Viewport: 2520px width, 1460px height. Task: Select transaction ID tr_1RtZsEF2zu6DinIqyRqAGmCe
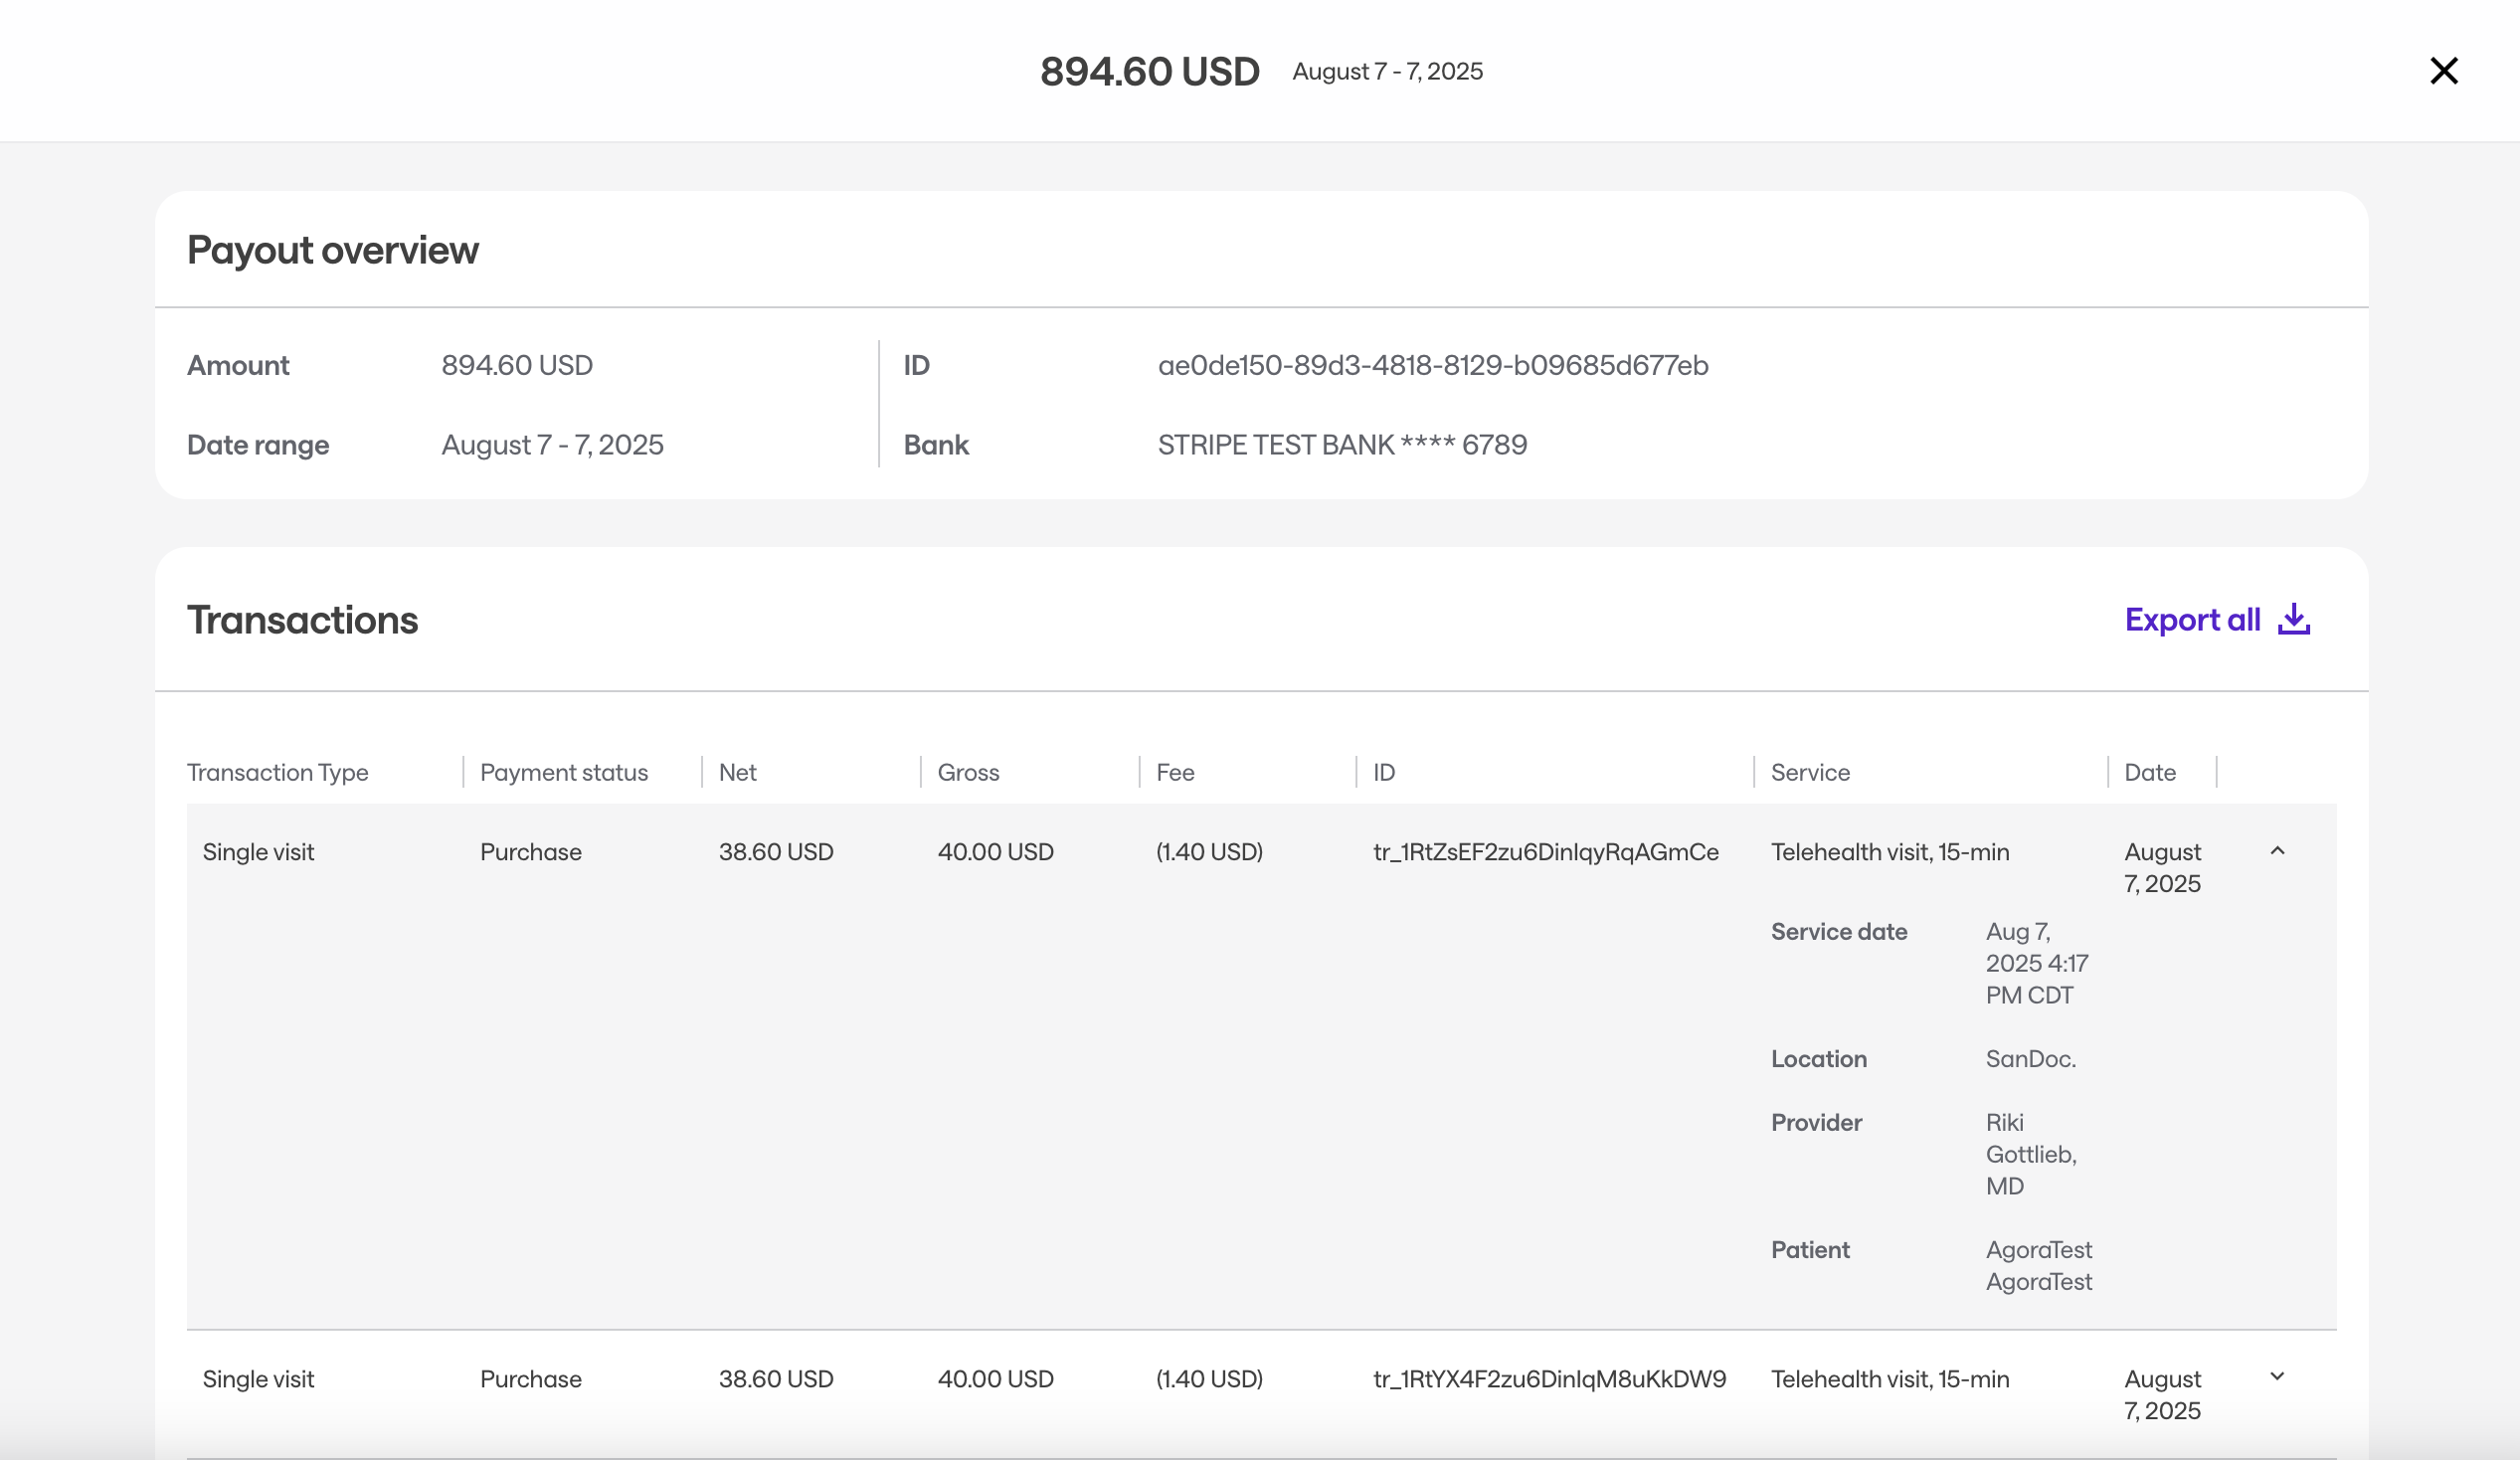[1545, 852]
